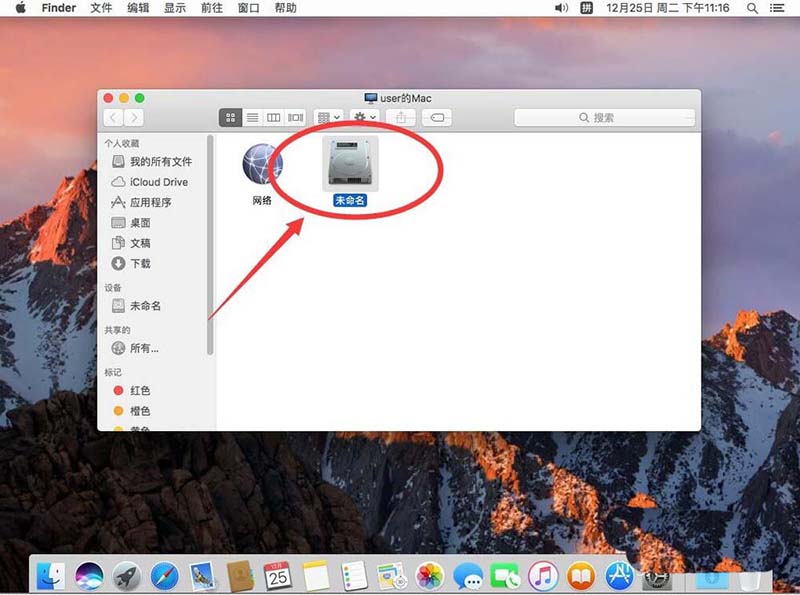Open the tags dropdown in toolbar
The image size is (800, 595).
(438, 117)
